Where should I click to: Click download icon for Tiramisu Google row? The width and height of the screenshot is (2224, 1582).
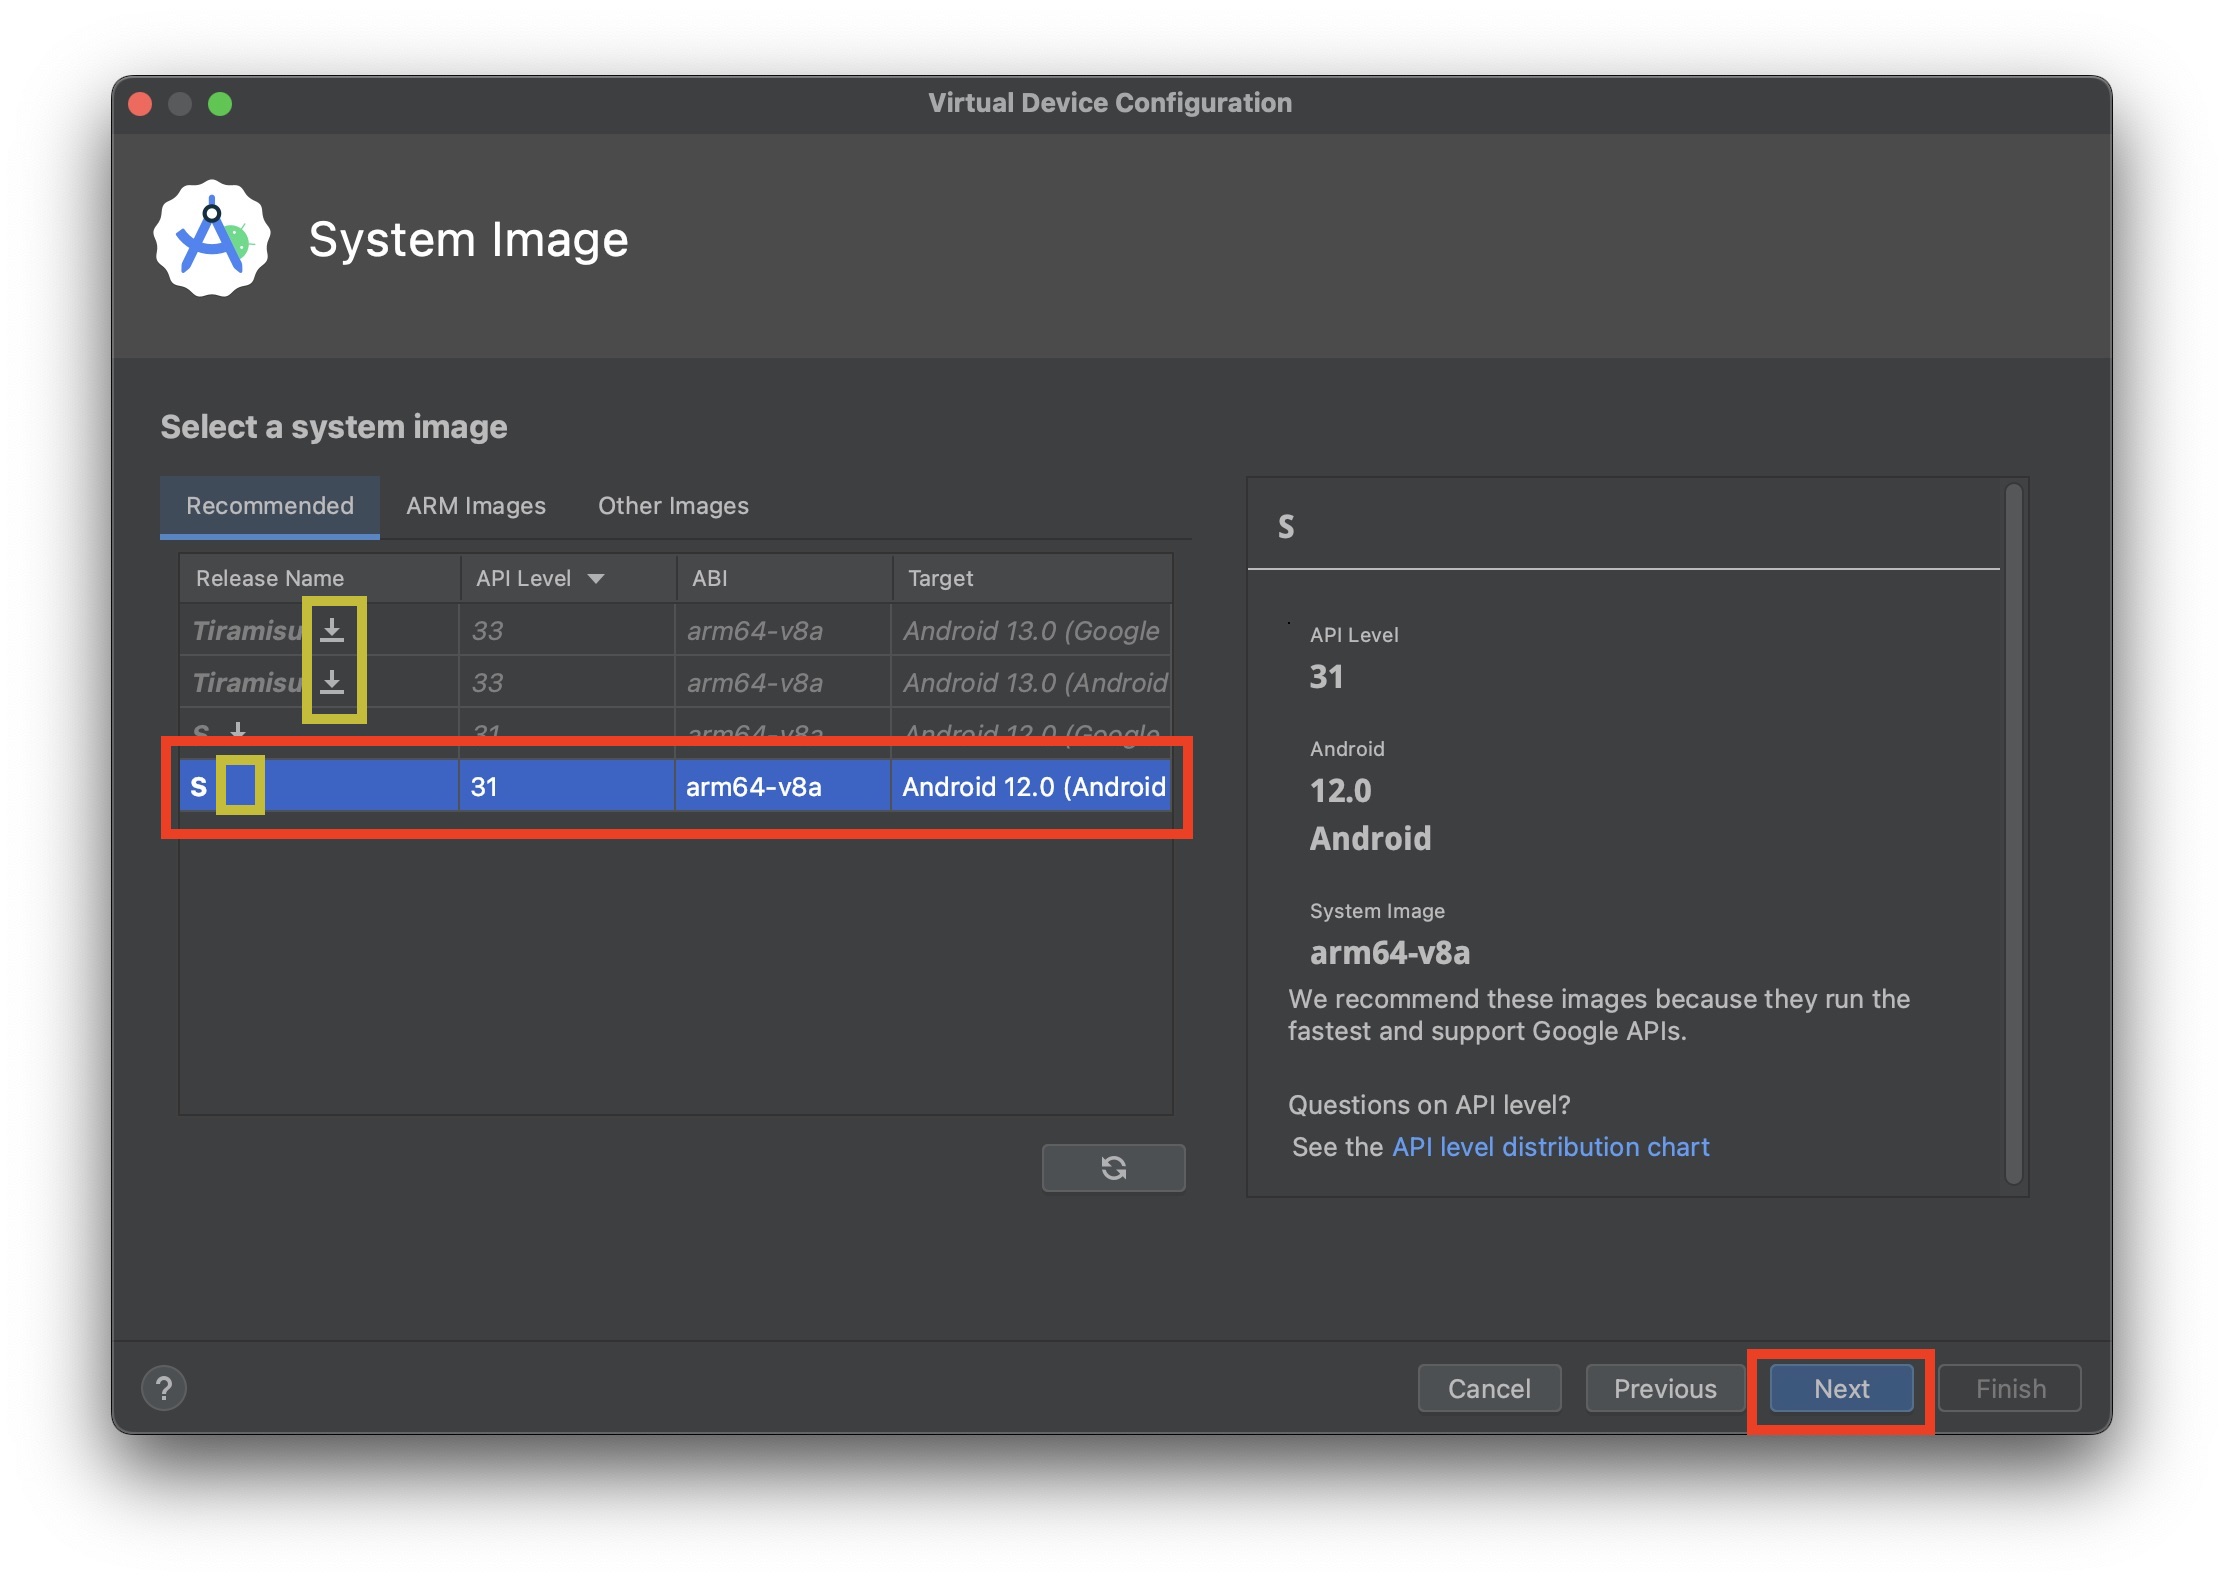(332, 630)
